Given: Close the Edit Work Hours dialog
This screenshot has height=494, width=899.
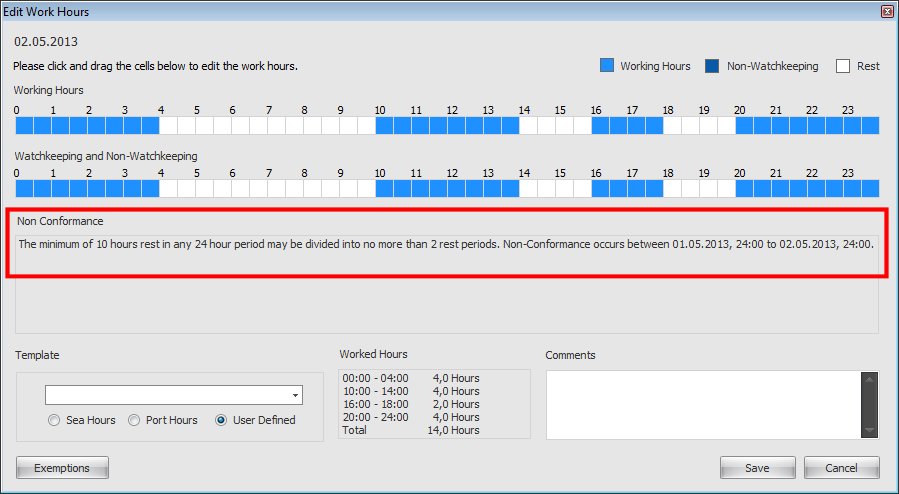Looking at the screenshot, I should (886, 11).
